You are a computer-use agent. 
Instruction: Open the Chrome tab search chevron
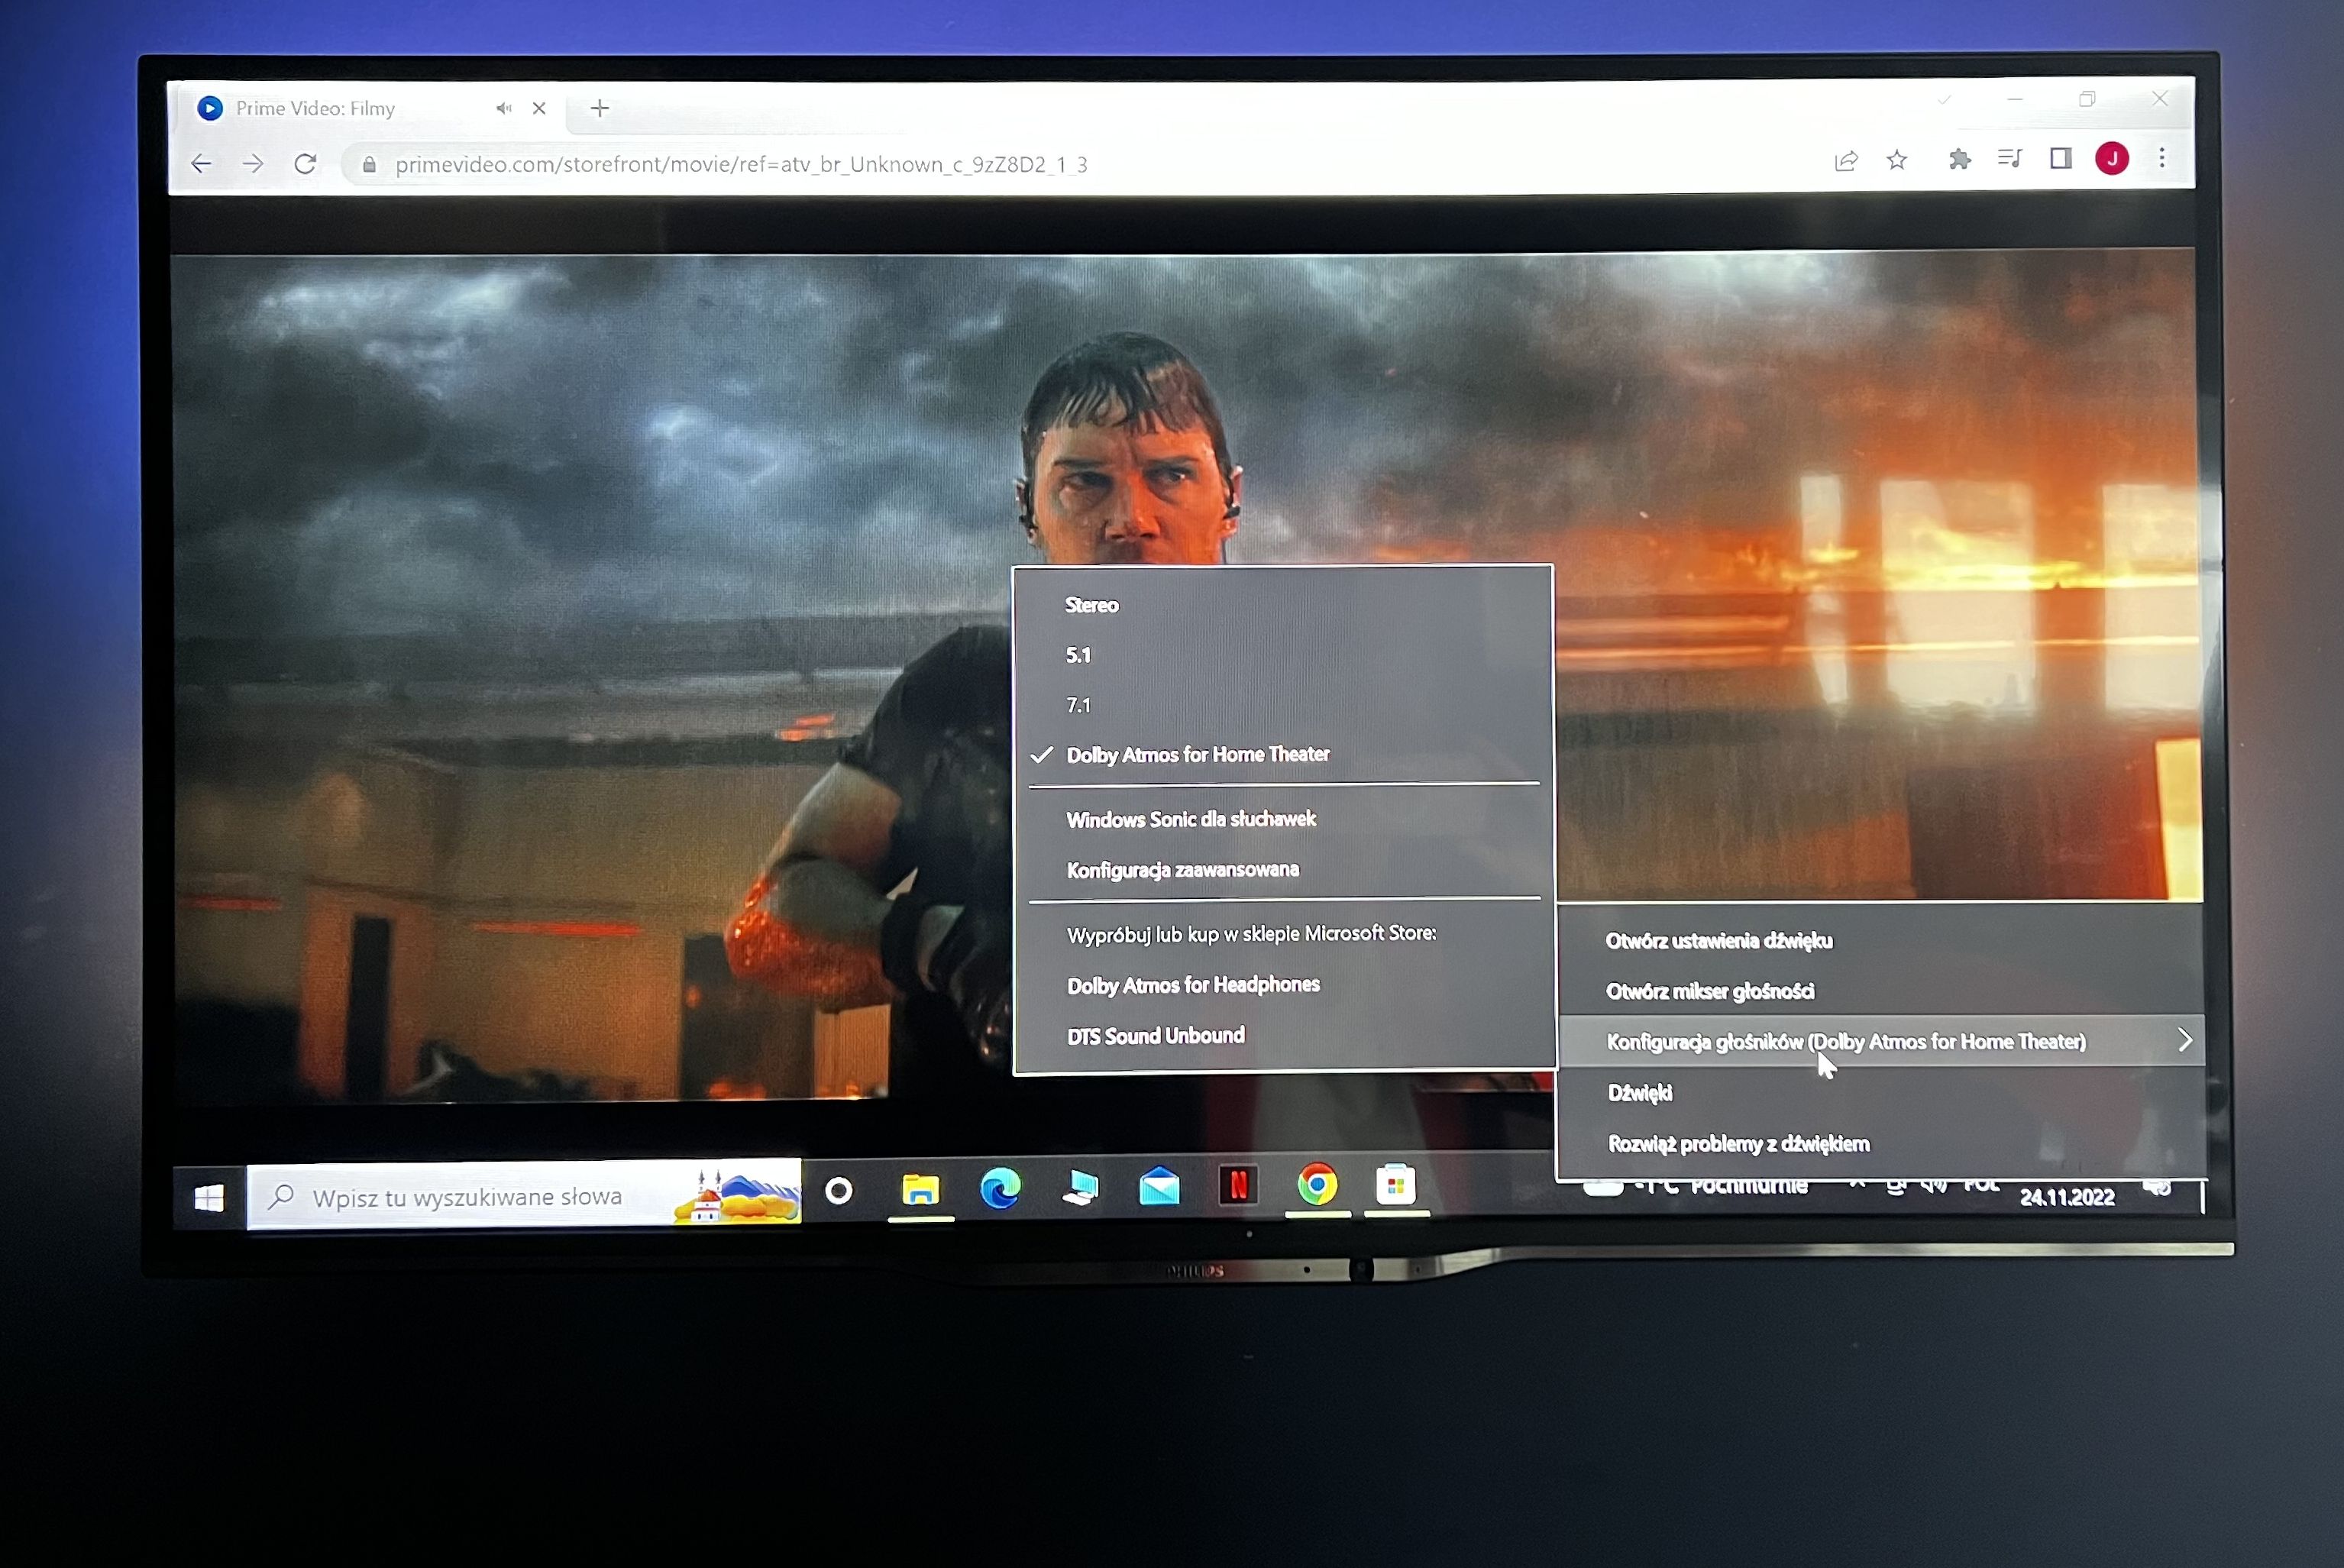click(1944, 100)
